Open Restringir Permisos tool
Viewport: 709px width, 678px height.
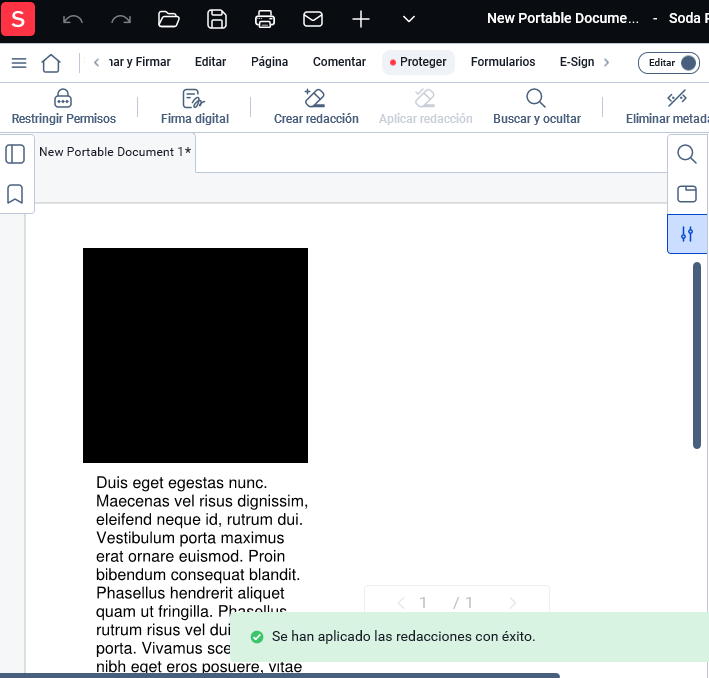coord(64,107)
